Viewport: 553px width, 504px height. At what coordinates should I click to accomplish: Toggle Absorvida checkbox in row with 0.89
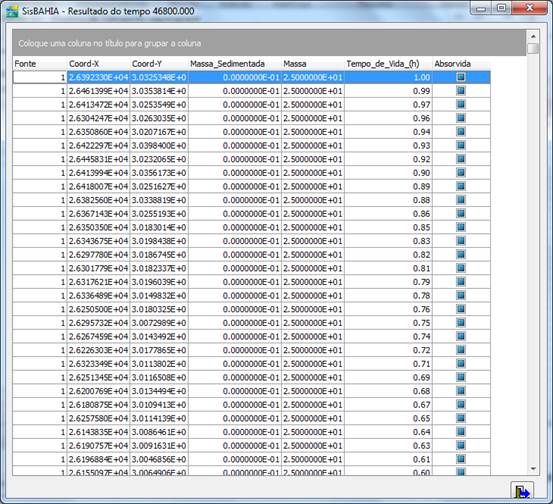coord(461,186)
